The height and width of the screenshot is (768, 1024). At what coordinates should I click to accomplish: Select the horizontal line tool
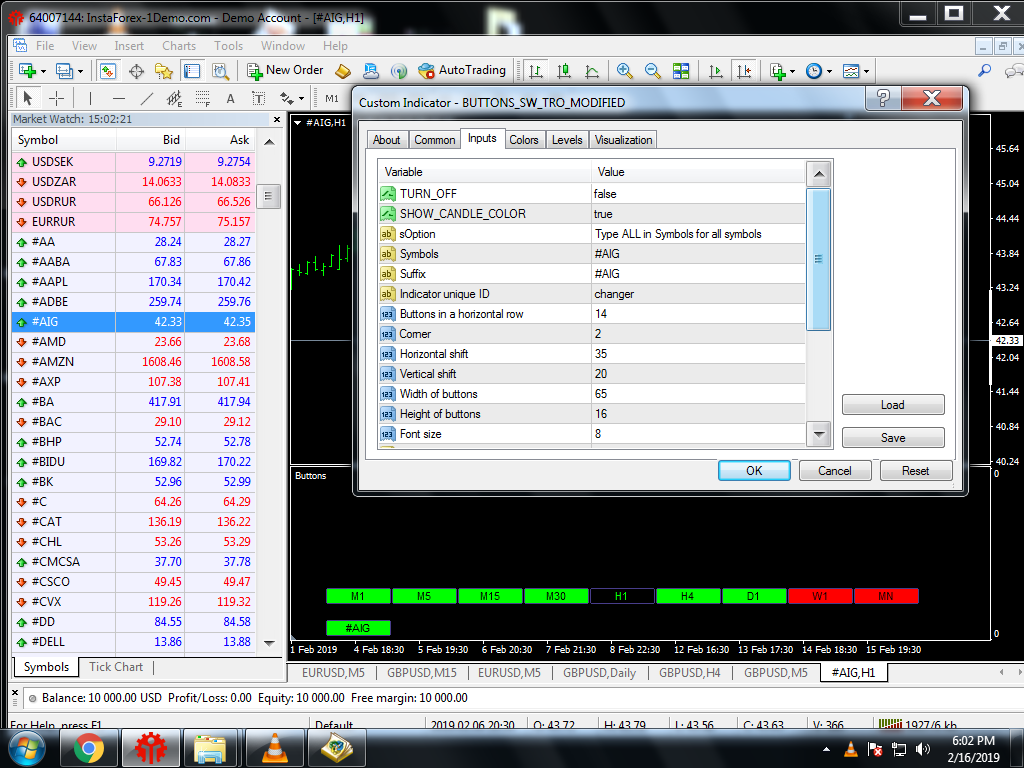pyautogui.click(x=118, y=99)
